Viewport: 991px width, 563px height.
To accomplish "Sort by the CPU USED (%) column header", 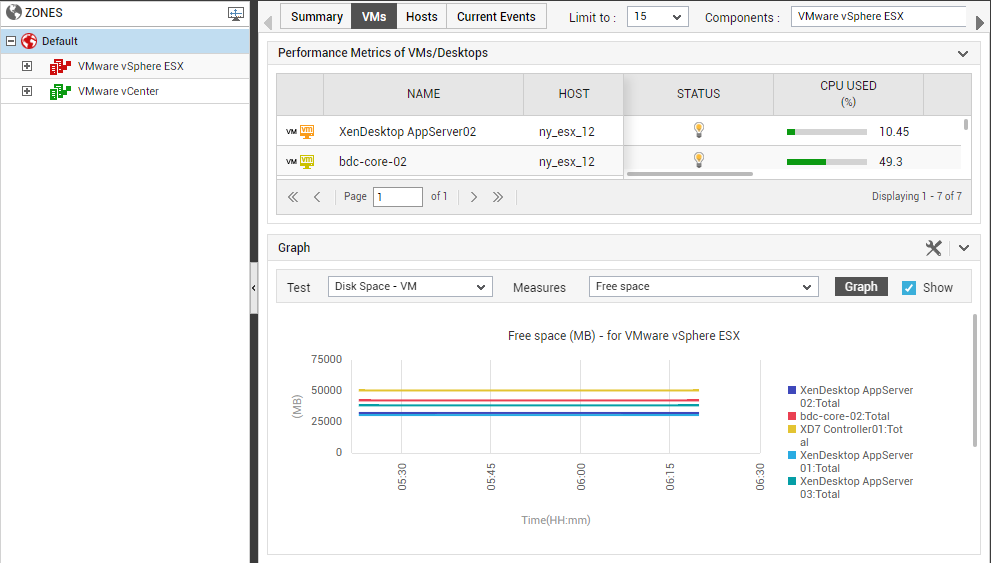I will (848, 94).
